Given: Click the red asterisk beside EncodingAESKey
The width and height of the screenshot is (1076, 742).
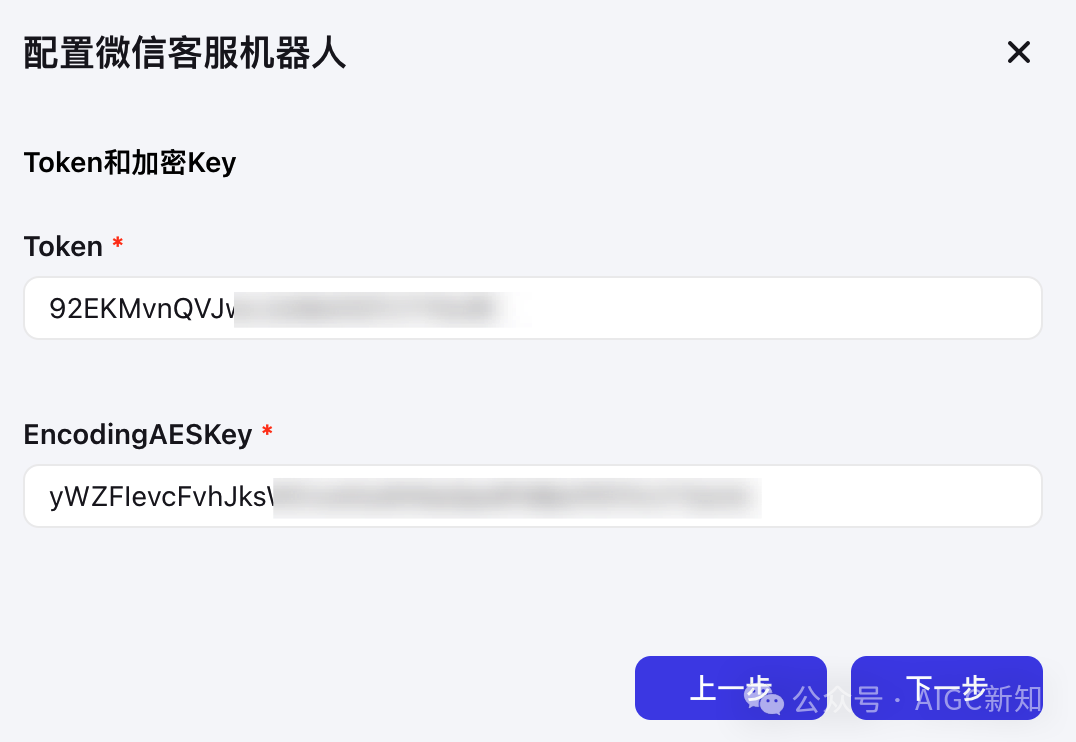Looking at the screenshot, I should click(x=267, y=431).
